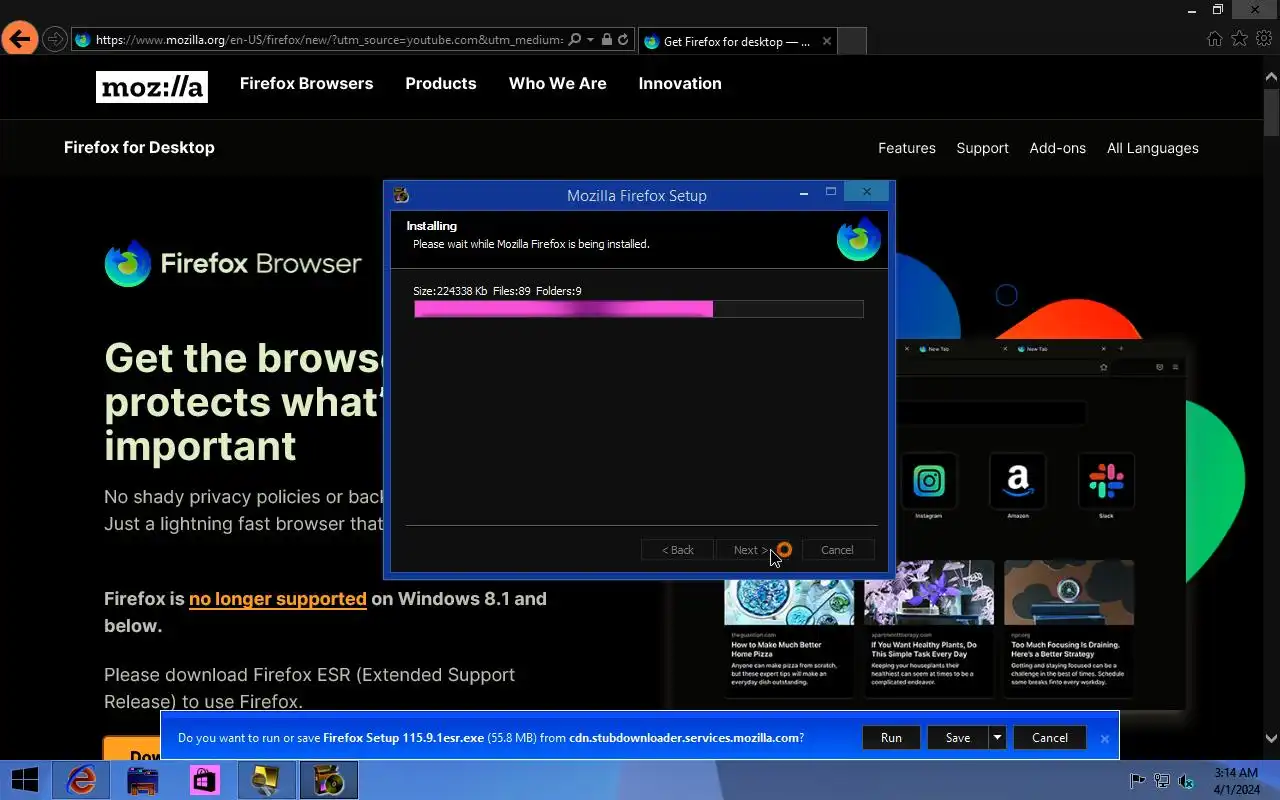Screen dimensions: 1280x800
Task: Open the Windows Start button
Action: (24, 780)
